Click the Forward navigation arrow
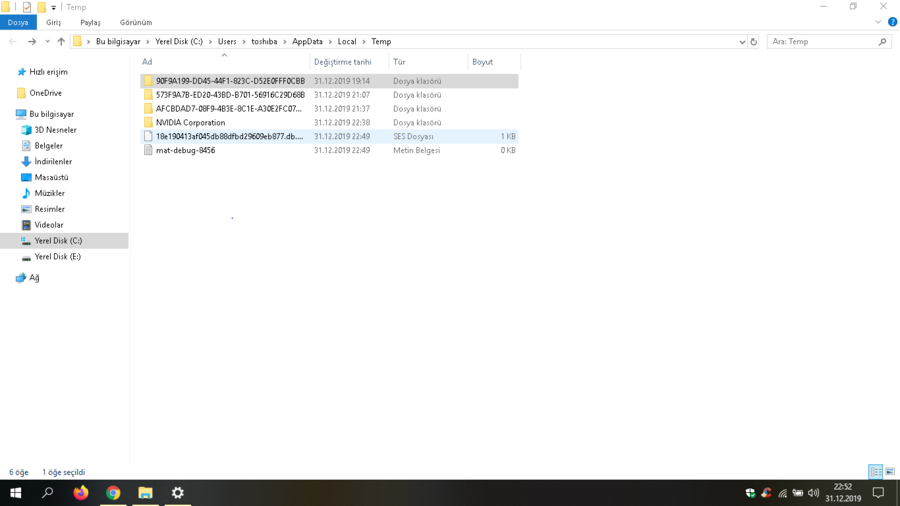 32,41
